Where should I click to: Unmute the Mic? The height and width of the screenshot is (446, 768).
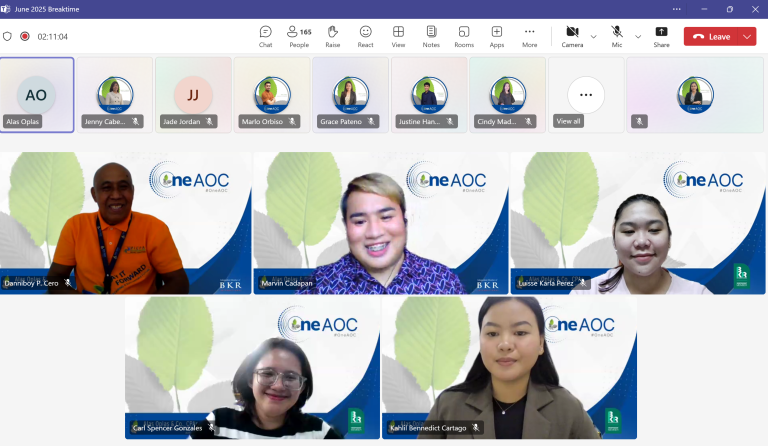(617, 36)
